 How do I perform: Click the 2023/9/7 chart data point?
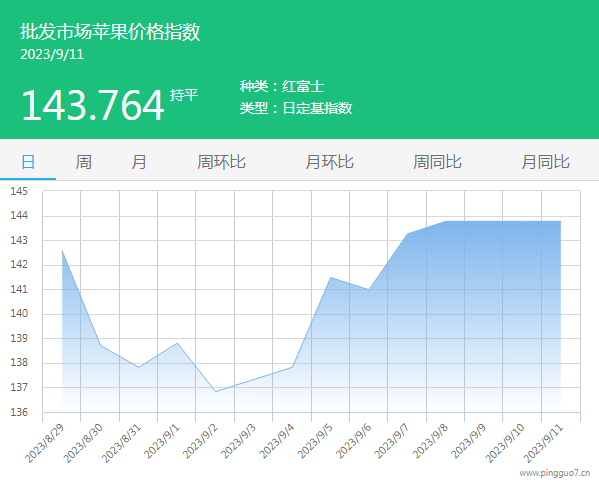pos(407,234)
